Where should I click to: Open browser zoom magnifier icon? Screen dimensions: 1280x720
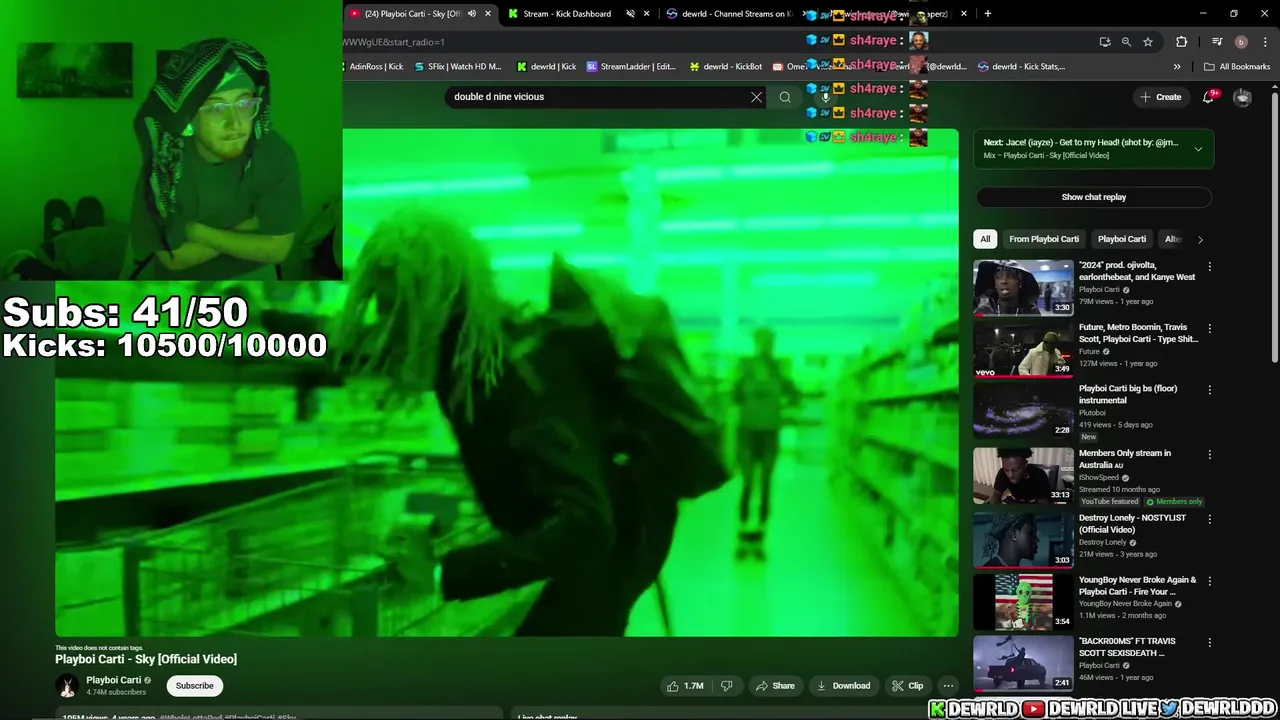coord(1126,42)
